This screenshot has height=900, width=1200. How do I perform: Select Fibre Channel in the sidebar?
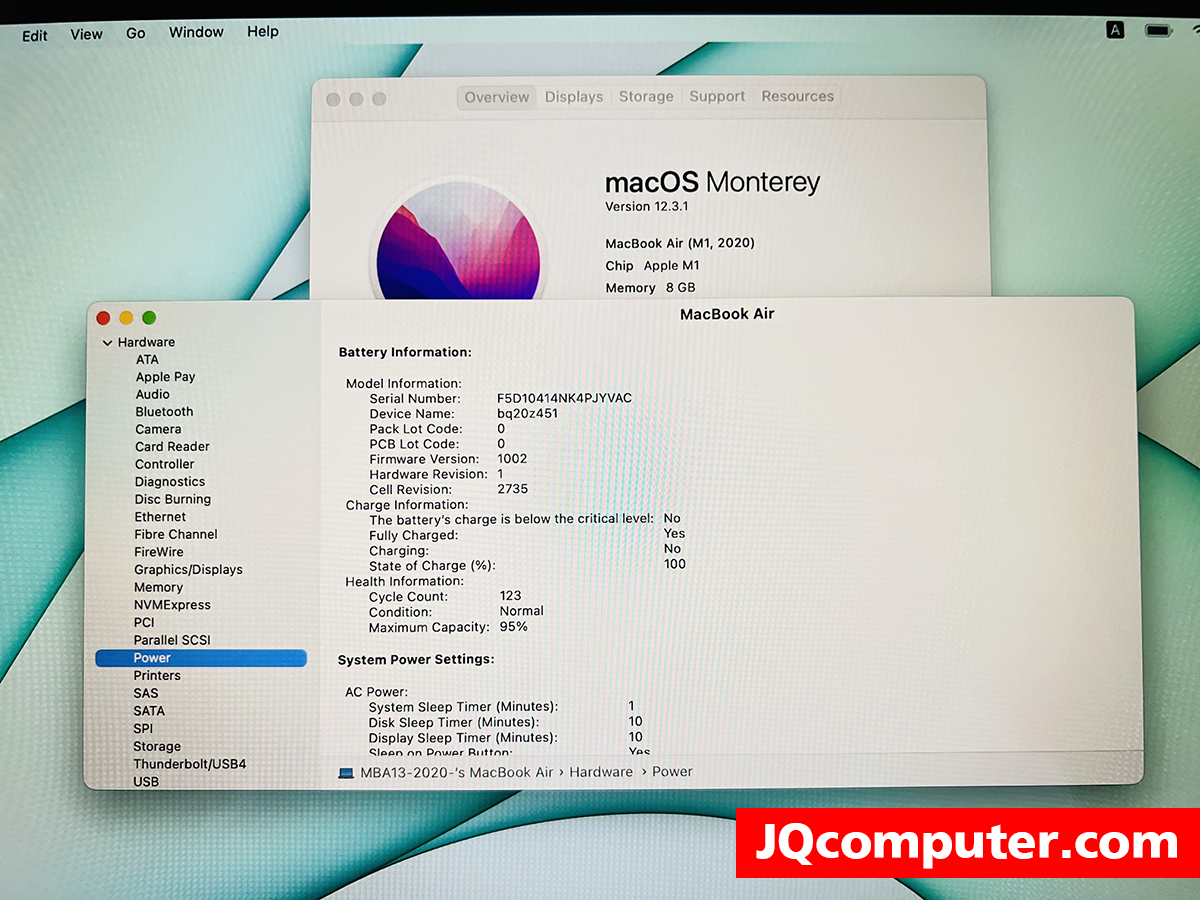175,535
